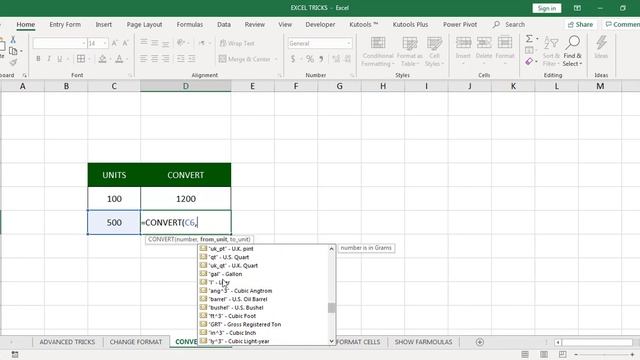
Task: Click the Accounting dollar sign icon
Action: point(293,59)
